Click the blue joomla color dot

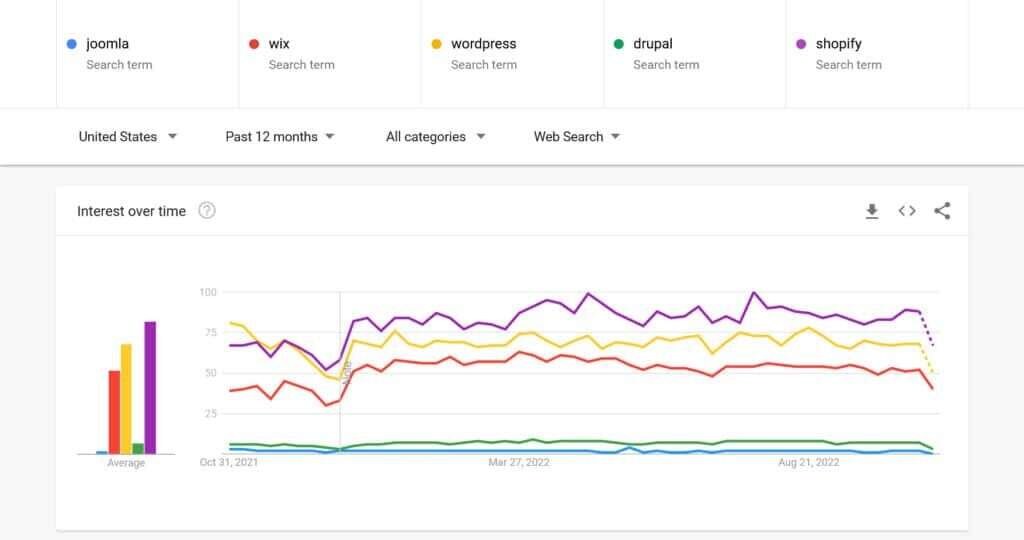click(x=71, y=44)
